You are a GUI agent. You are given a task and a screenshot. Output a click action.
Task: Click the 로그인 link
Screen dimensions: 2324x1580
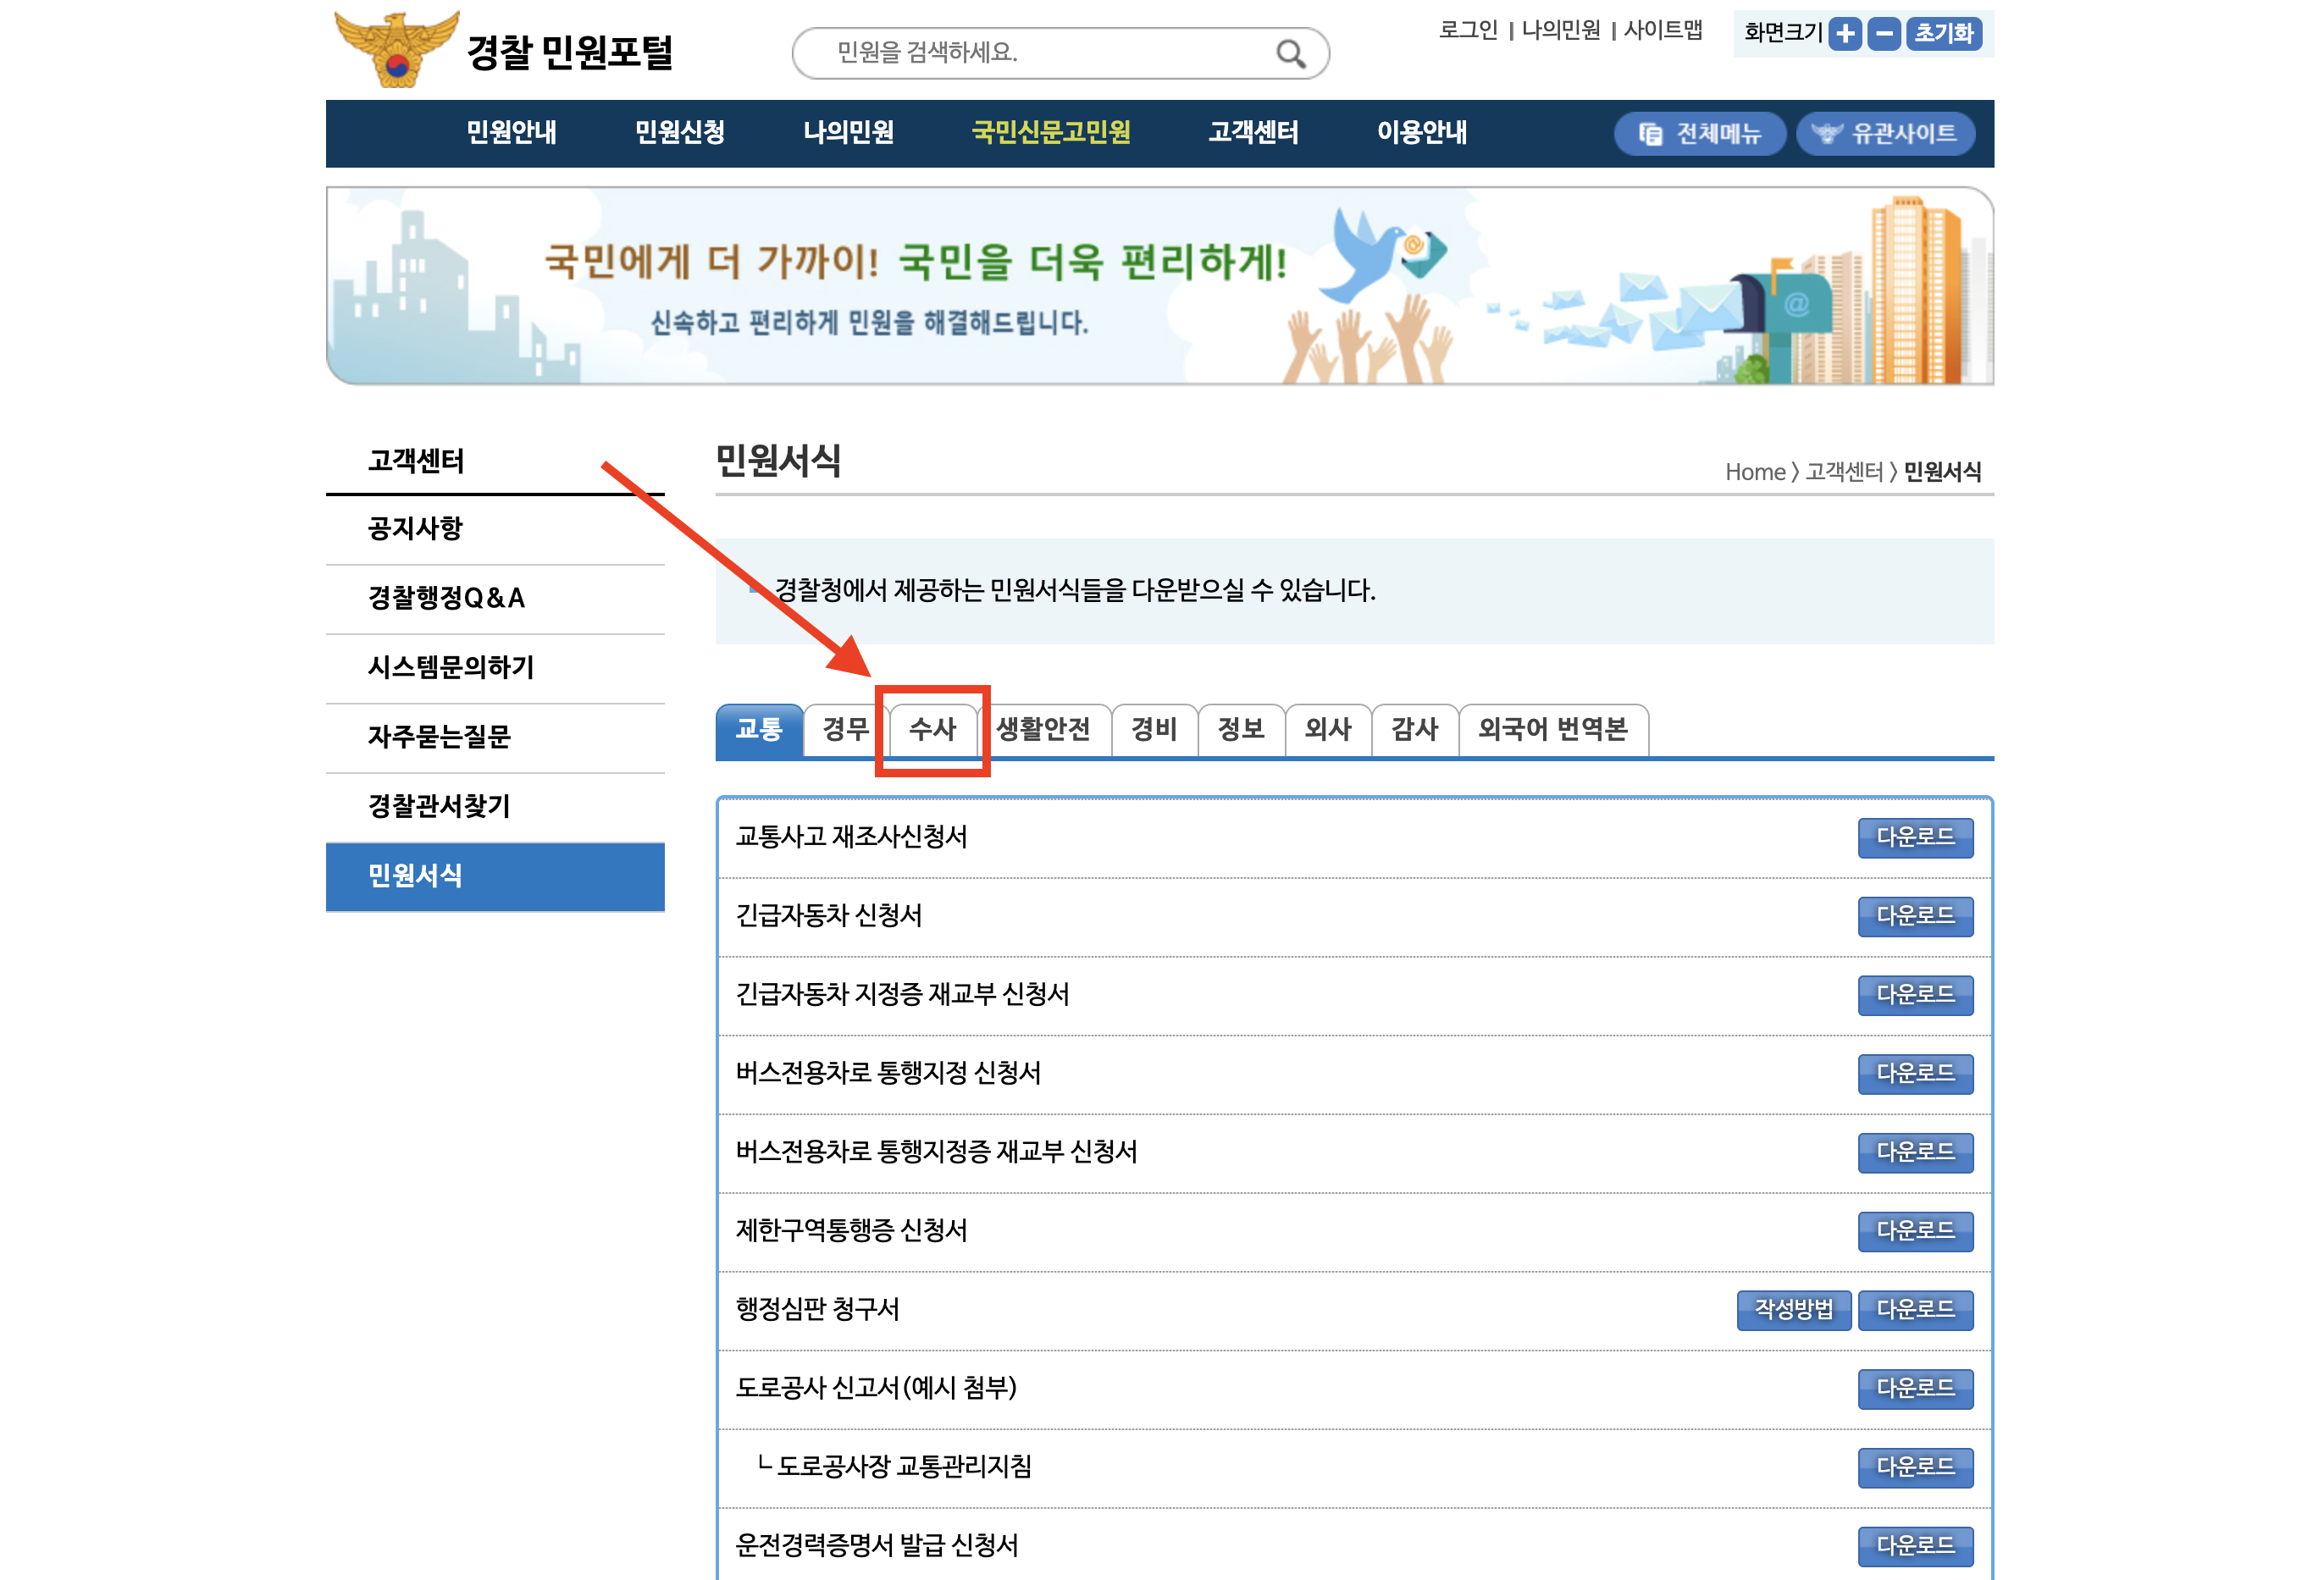click(1467, 31)
